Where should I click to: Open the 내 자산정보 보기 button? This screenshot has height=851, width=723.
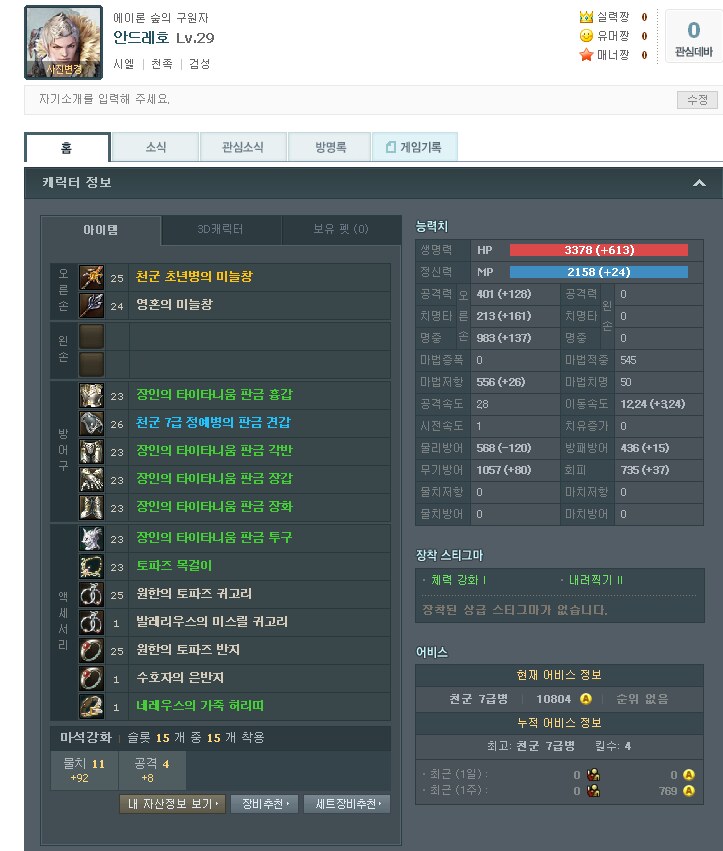click(172, 804)
